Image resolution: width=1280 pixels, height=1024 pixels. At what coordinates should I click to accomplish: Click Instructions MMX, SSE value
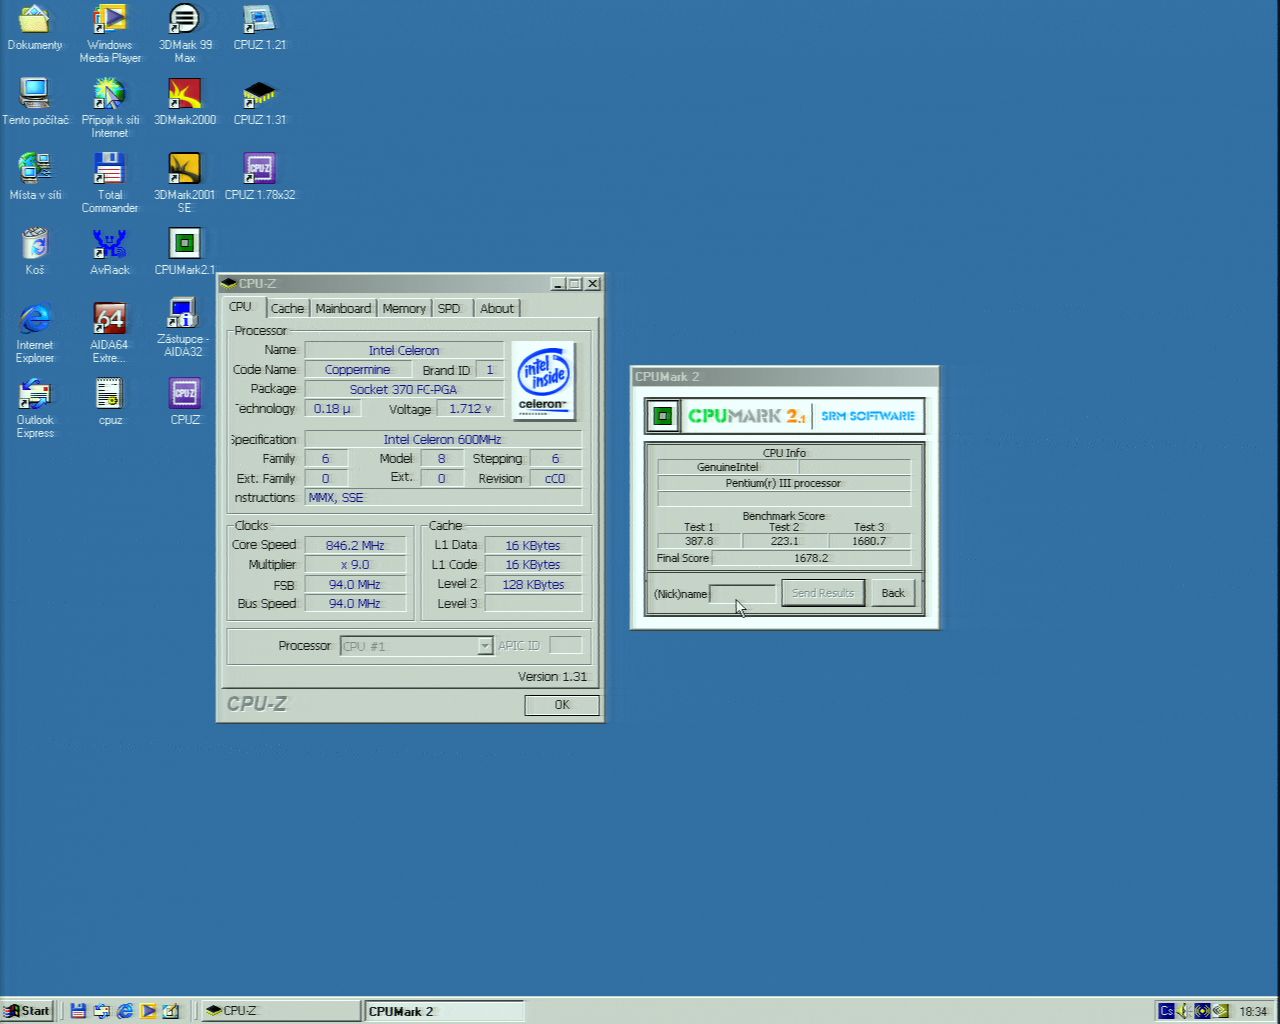click(x=442, y=497)
